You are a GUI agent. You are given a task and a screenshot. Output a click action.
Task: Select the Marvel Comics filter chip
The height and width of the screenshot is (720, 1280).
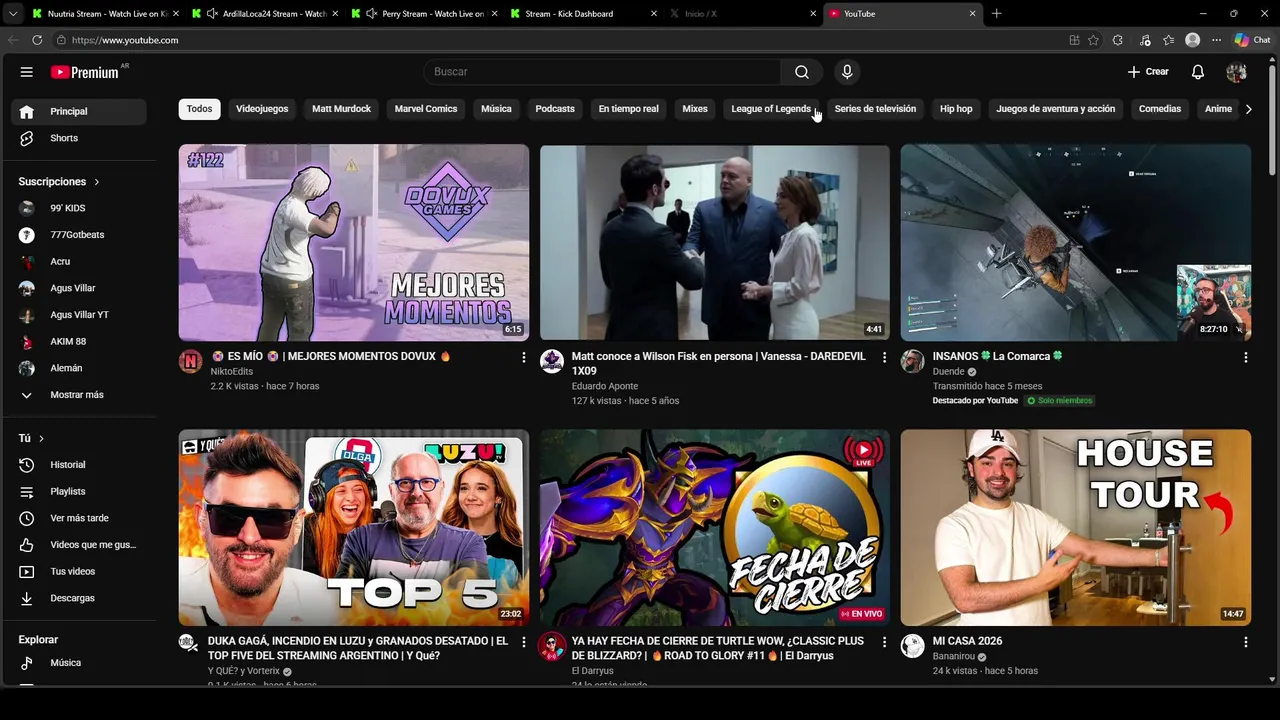426,109
